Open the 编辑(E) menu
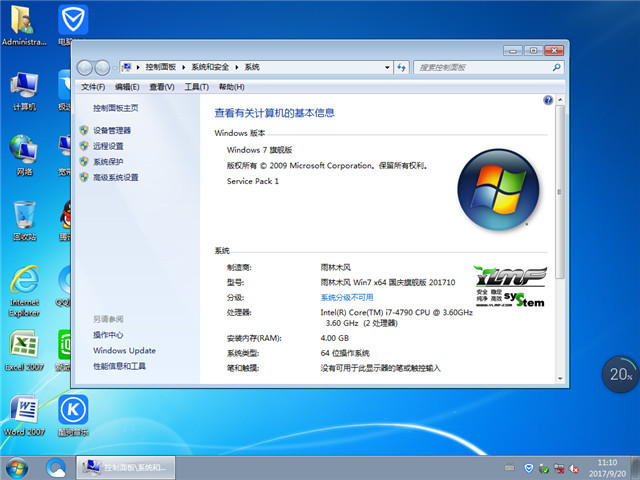Viewport: 640px width, 480px height. coord(127,87)
